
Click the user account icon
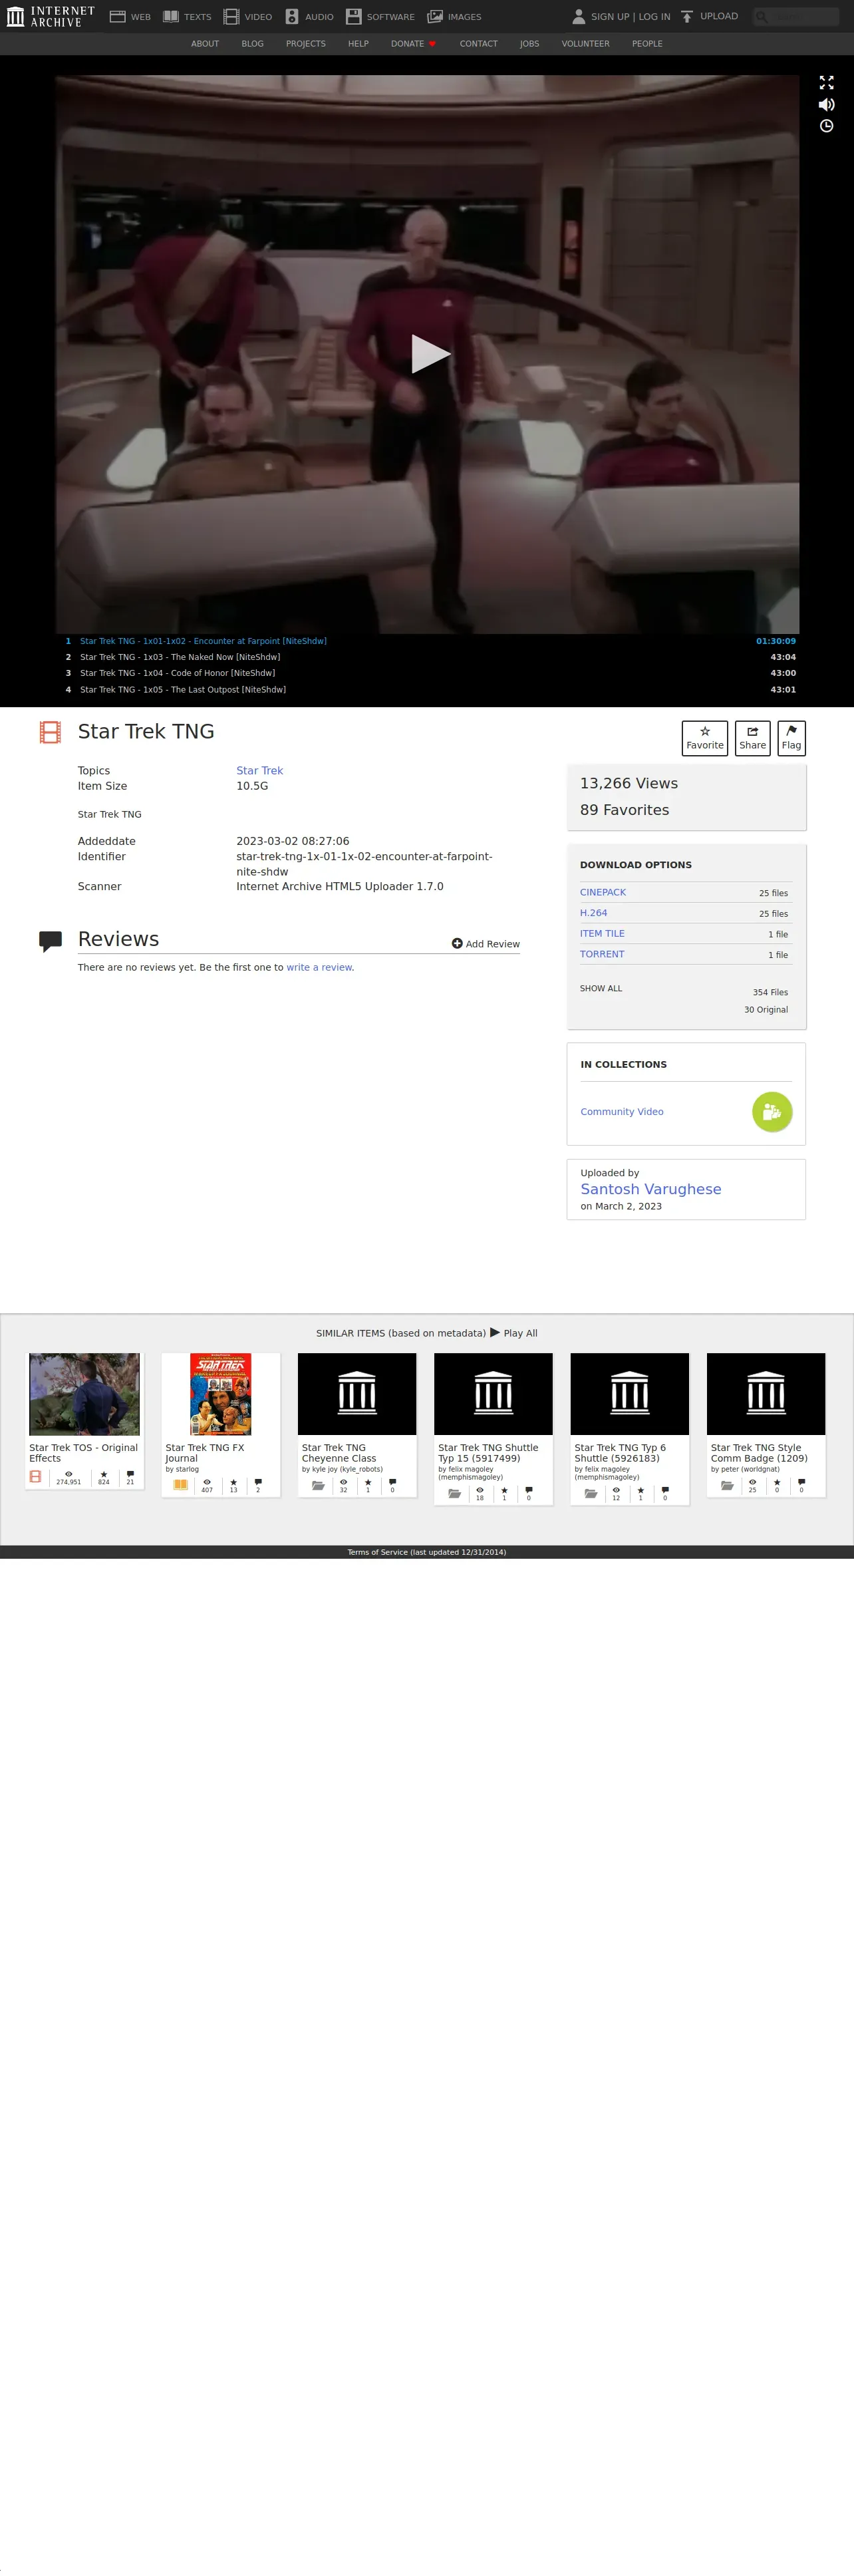578,16
